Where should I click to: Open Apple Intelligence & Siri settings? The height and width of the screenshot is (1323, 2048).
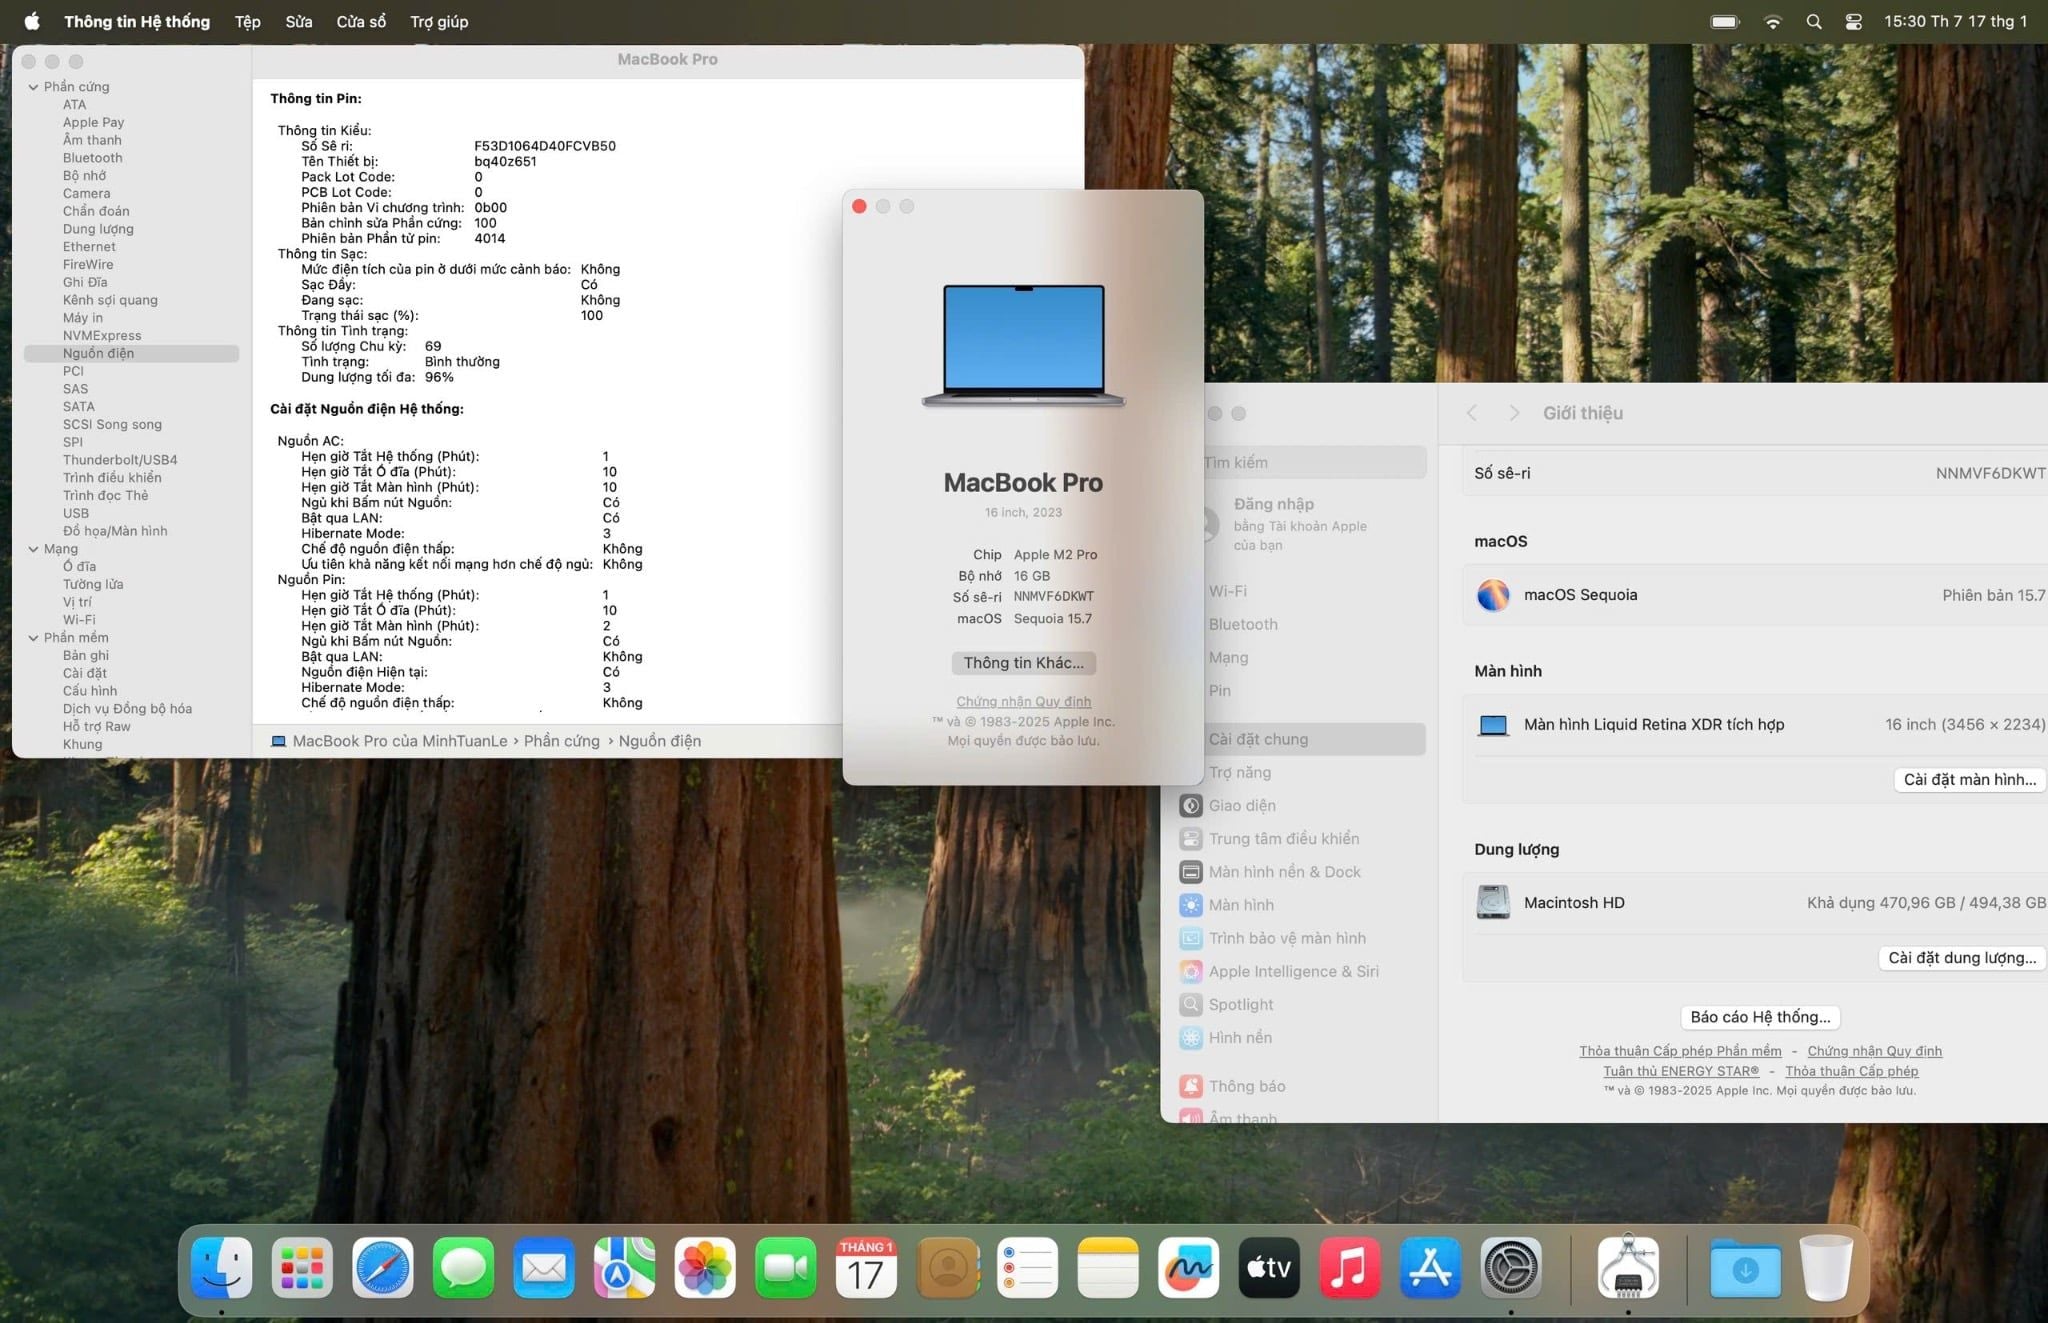[1293, 971]
